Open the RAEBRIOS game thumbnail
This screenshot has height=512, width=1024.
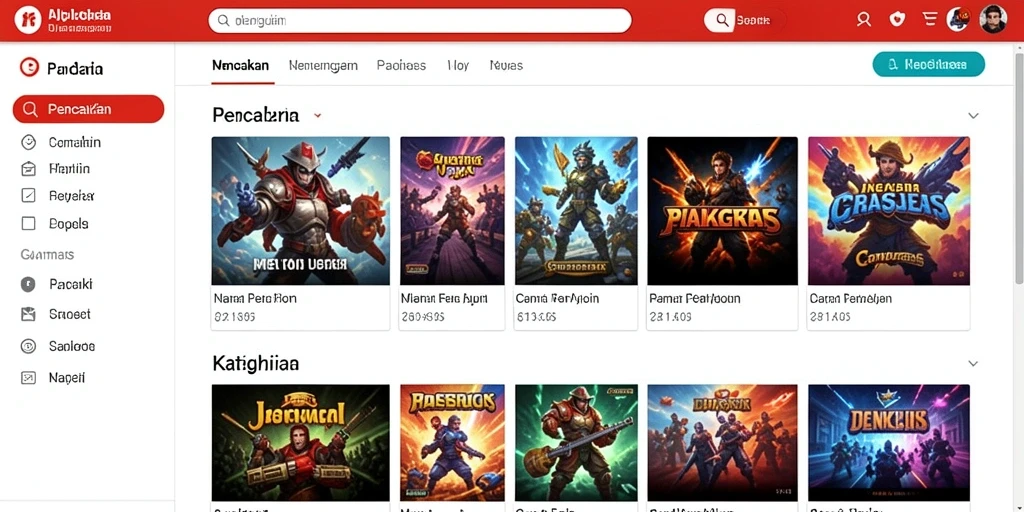[x=452, y=442]
